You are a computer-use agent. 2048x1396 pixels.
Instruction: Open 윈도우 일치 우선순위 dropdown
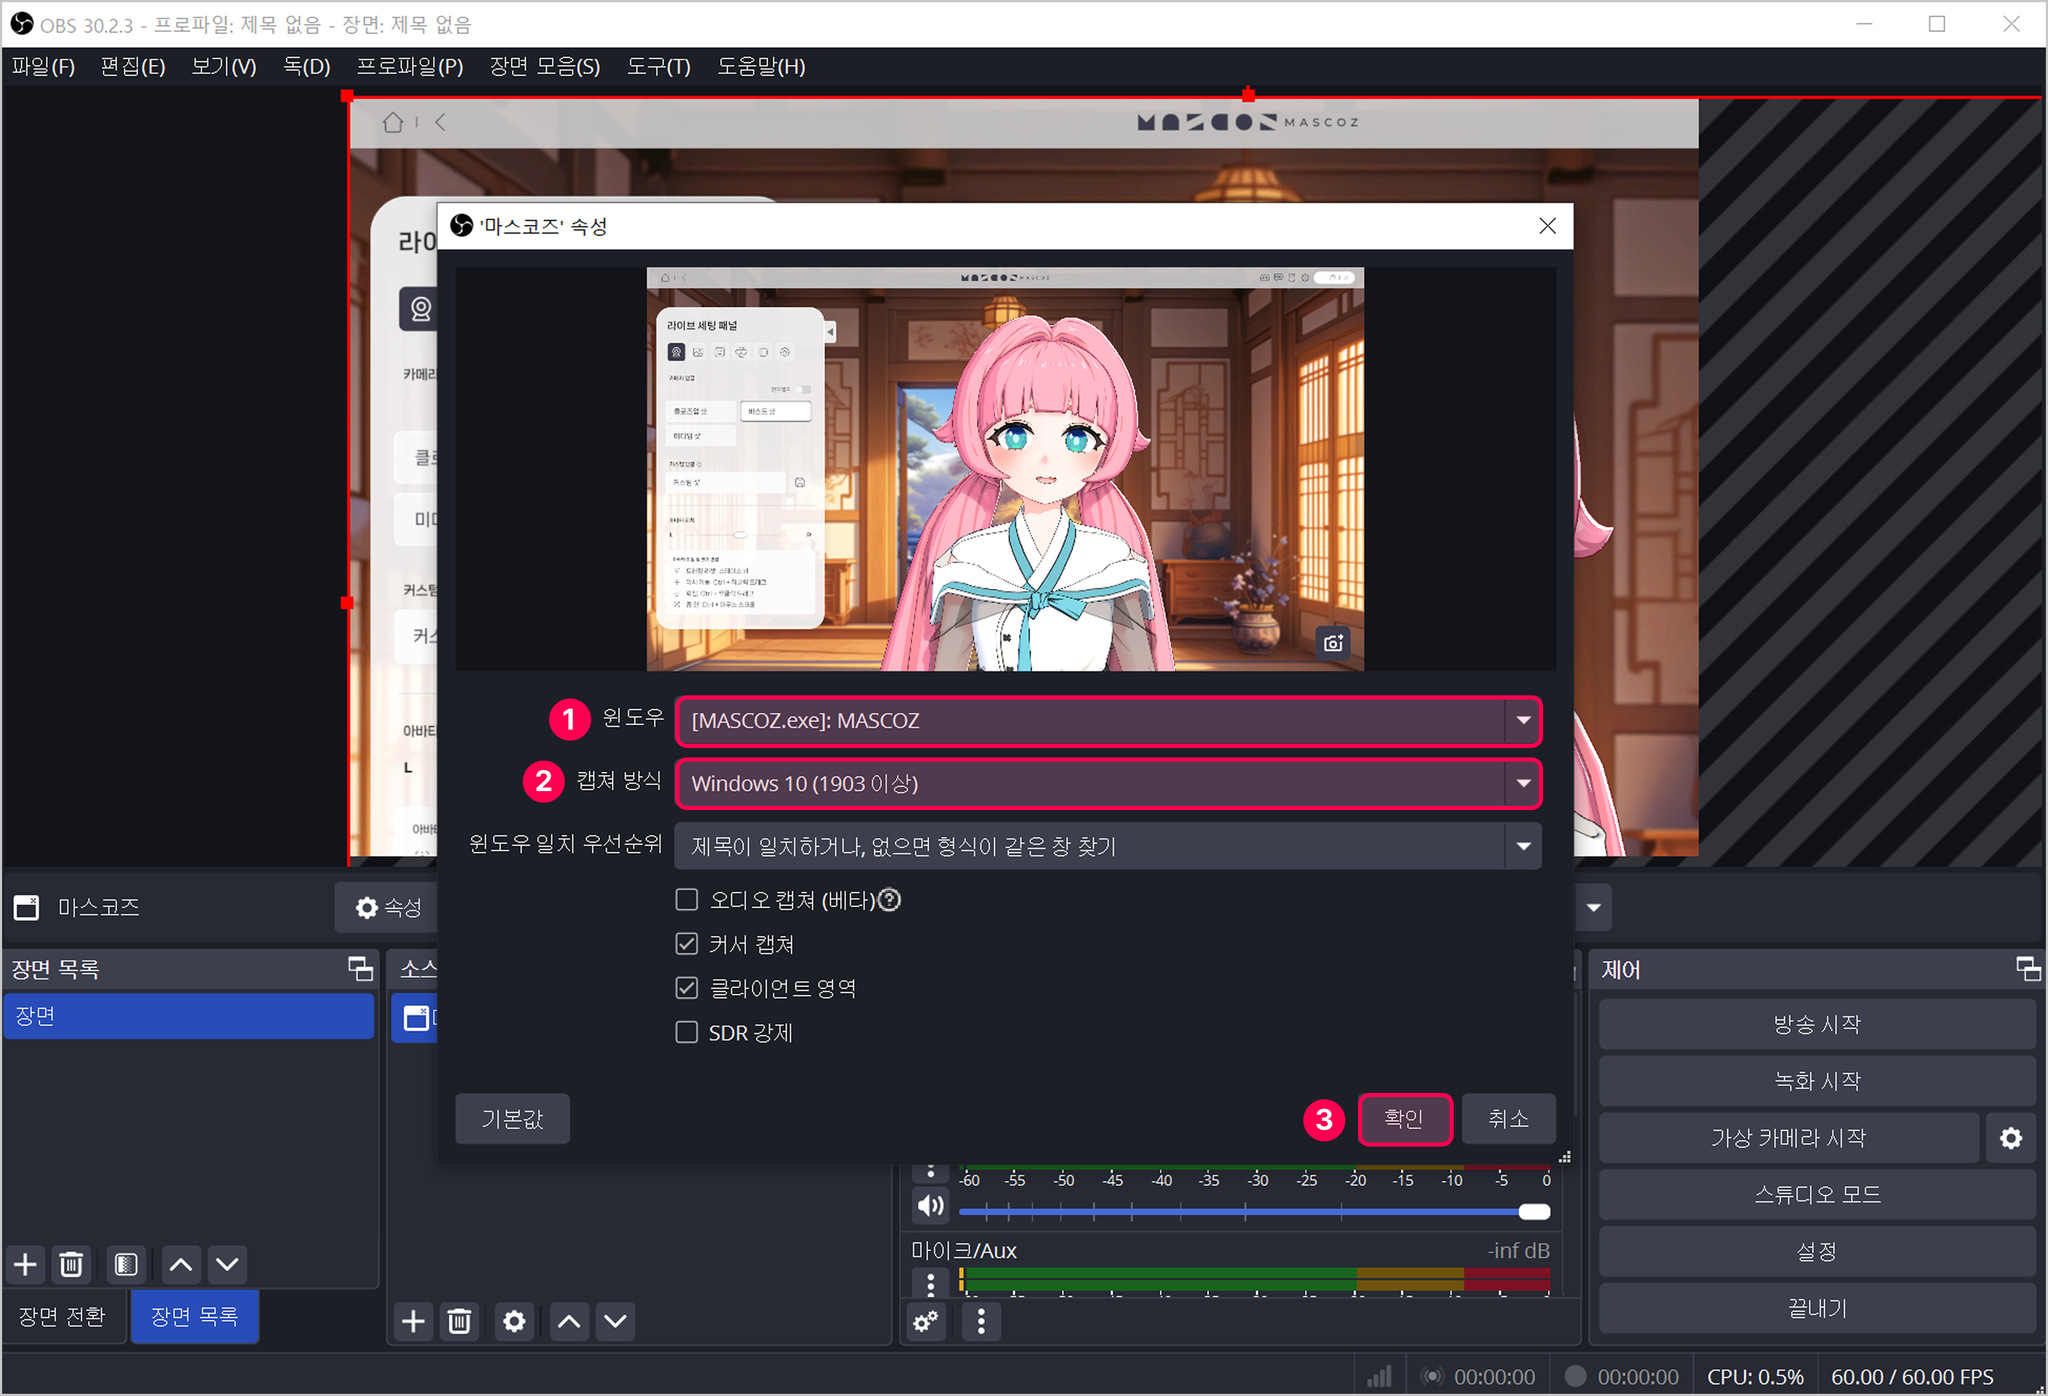[x=1108, y=847]
